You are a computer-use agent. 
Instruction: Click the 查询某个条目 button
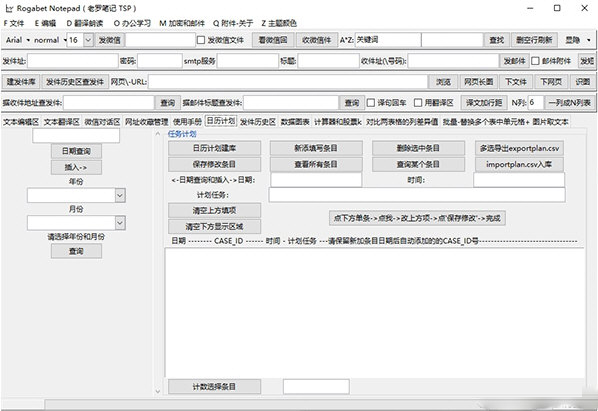pyautogui.click(x=418, y=165)
